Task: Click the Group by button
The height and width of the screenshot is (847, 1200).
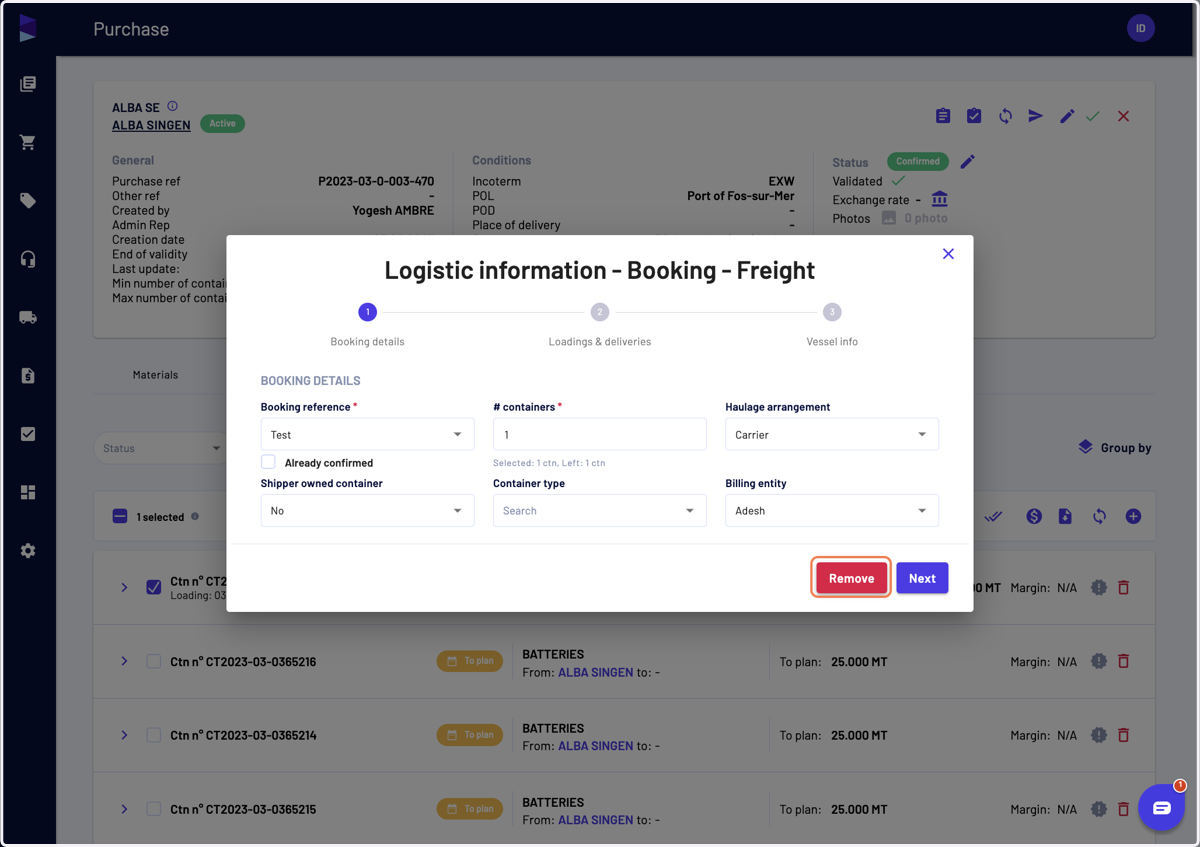Action: coord(1114,447)
